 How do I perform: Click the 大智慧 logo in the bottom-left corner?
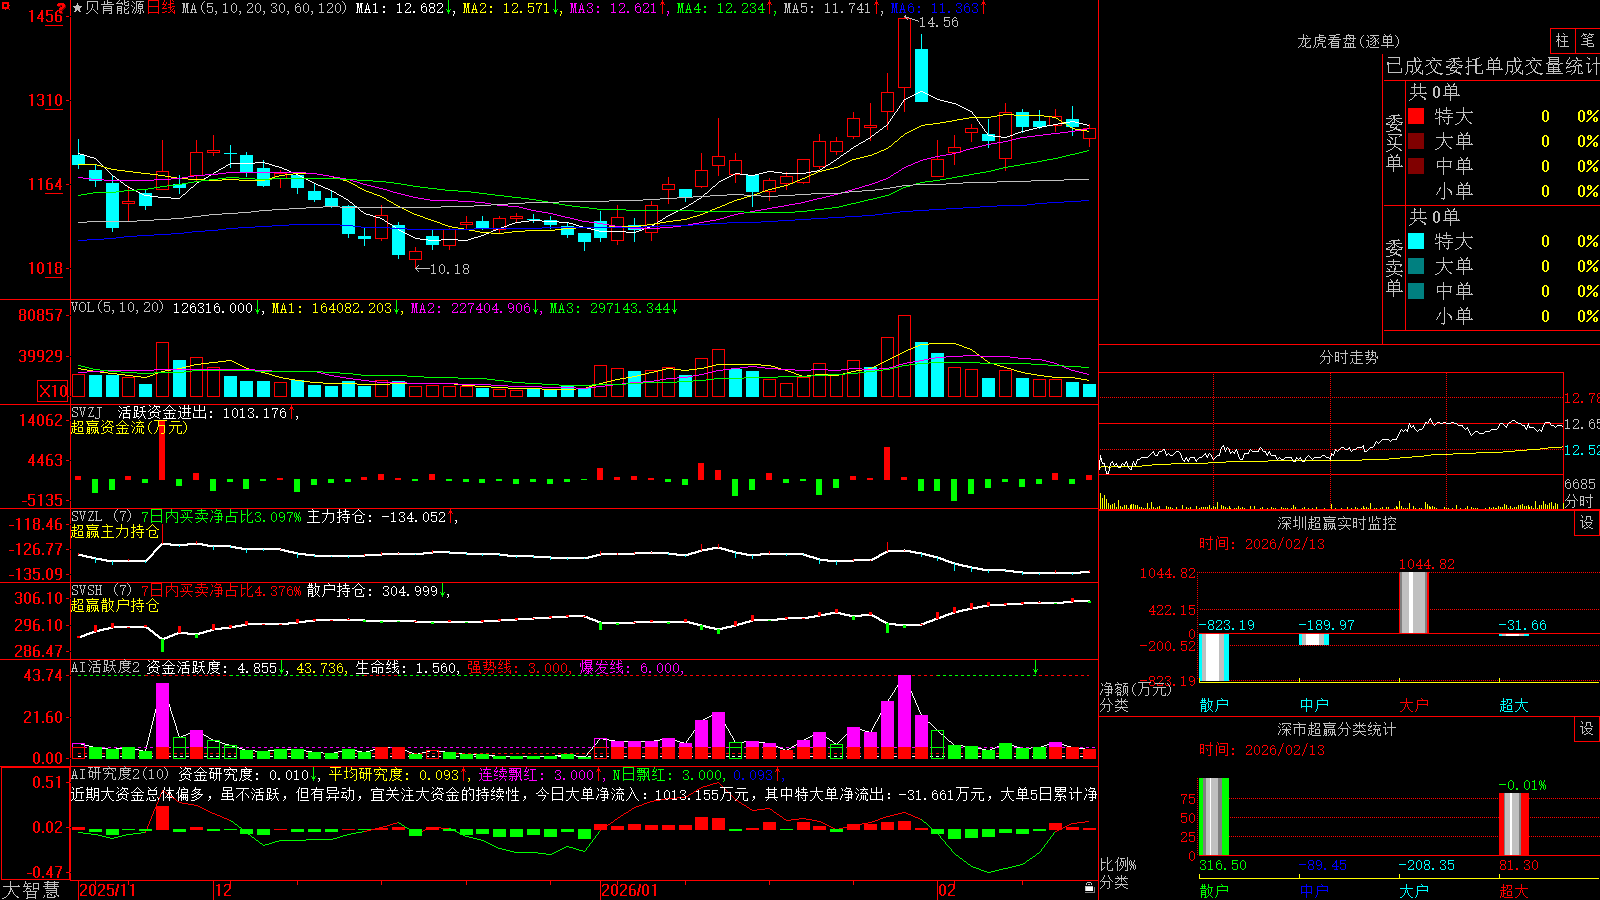[31, 890]
